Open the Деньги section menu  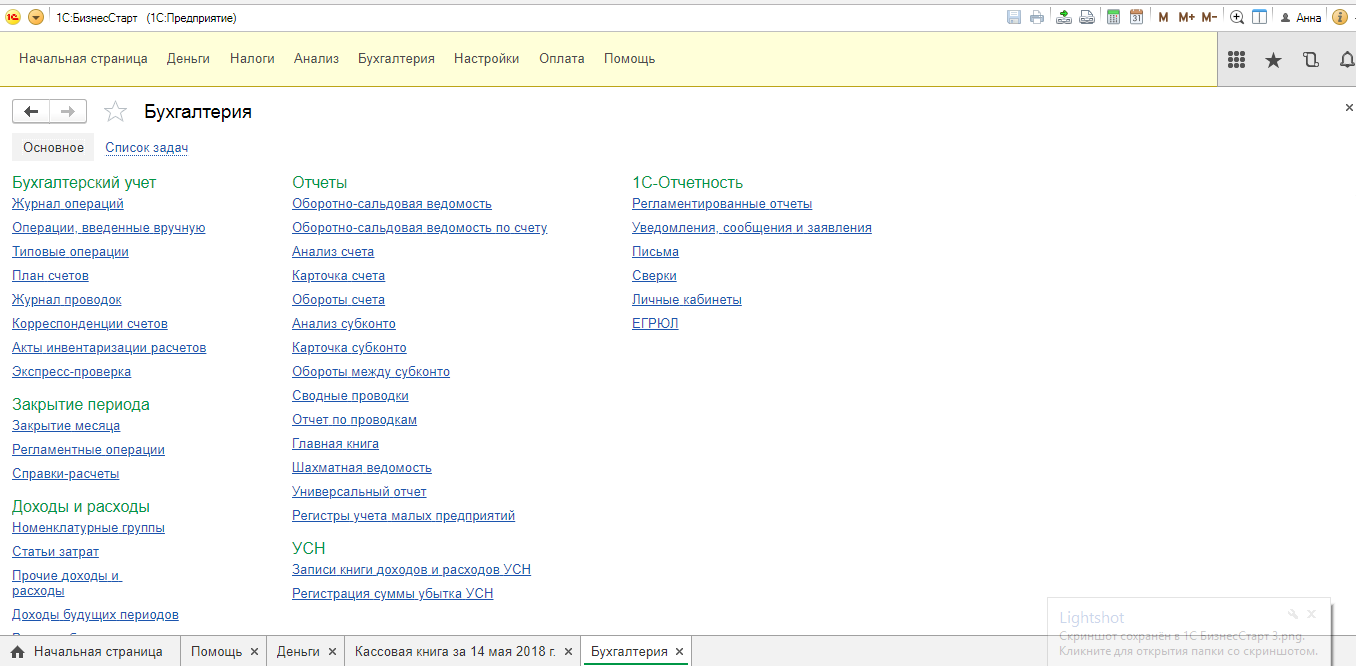click(x=188, y=58)
